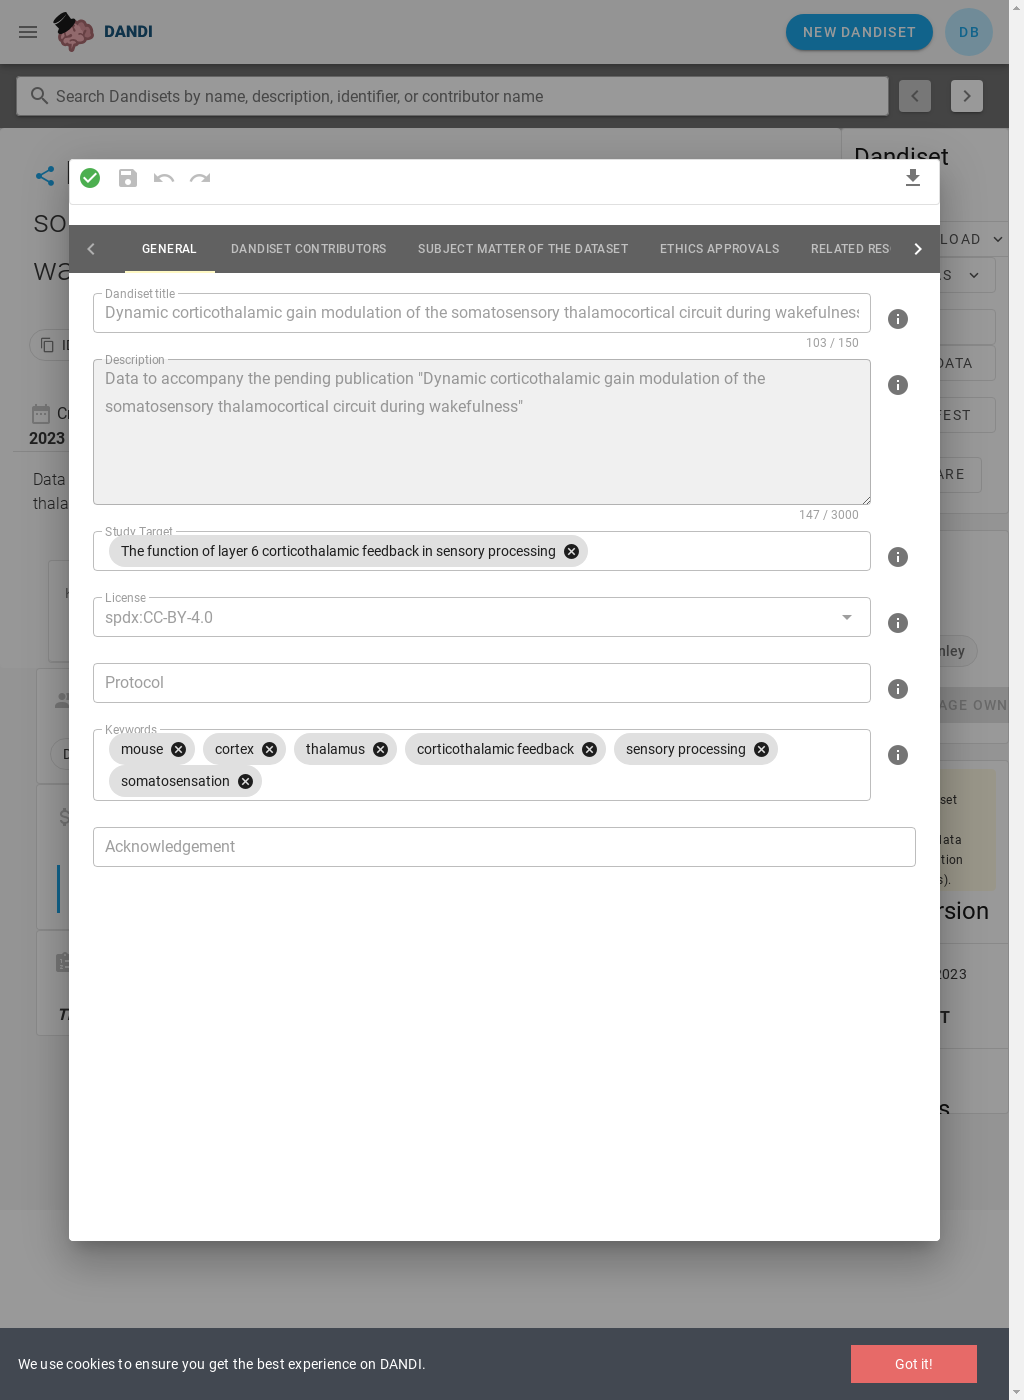The image size is (1024, 1400).
Task: Show info for Study Target field
Action: (898, 557)
